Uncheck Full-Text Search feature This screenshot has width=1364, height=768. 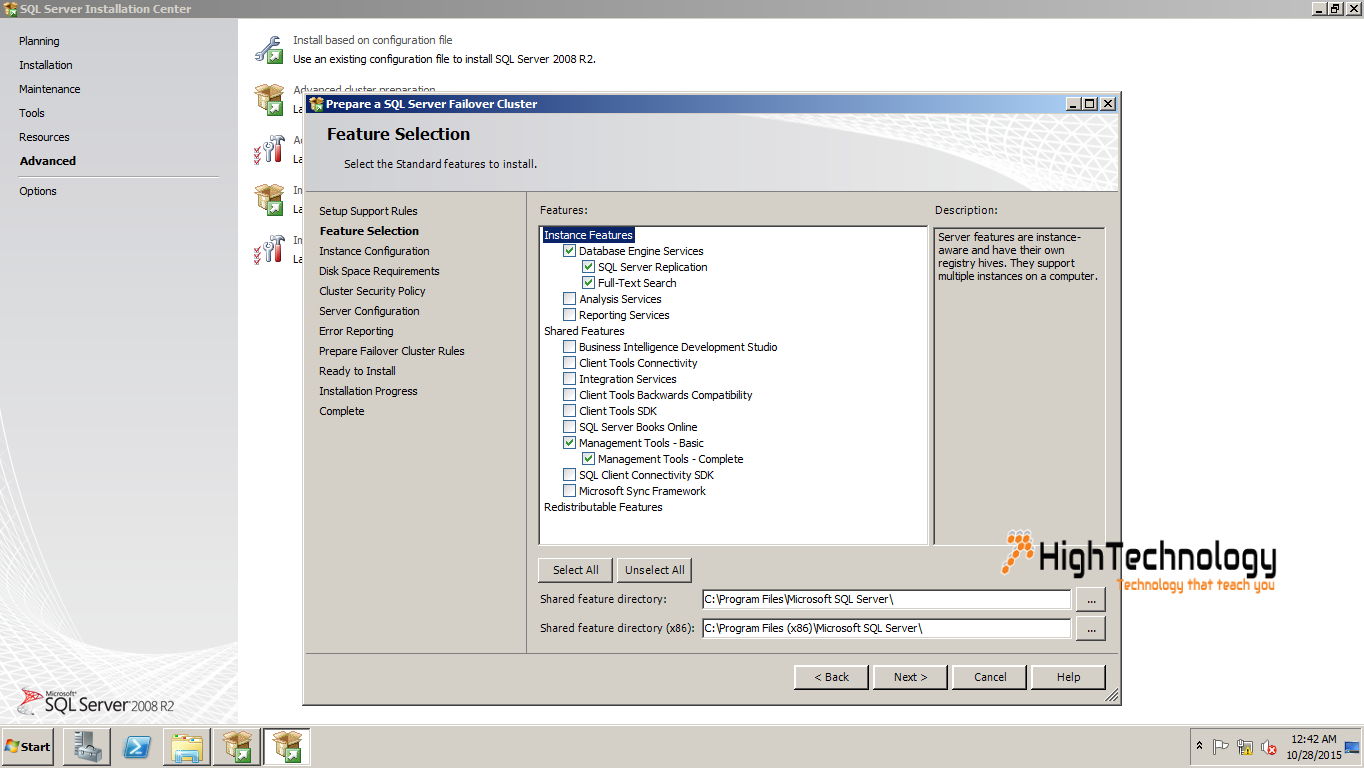pyautogui.click(x=589, y=283)
